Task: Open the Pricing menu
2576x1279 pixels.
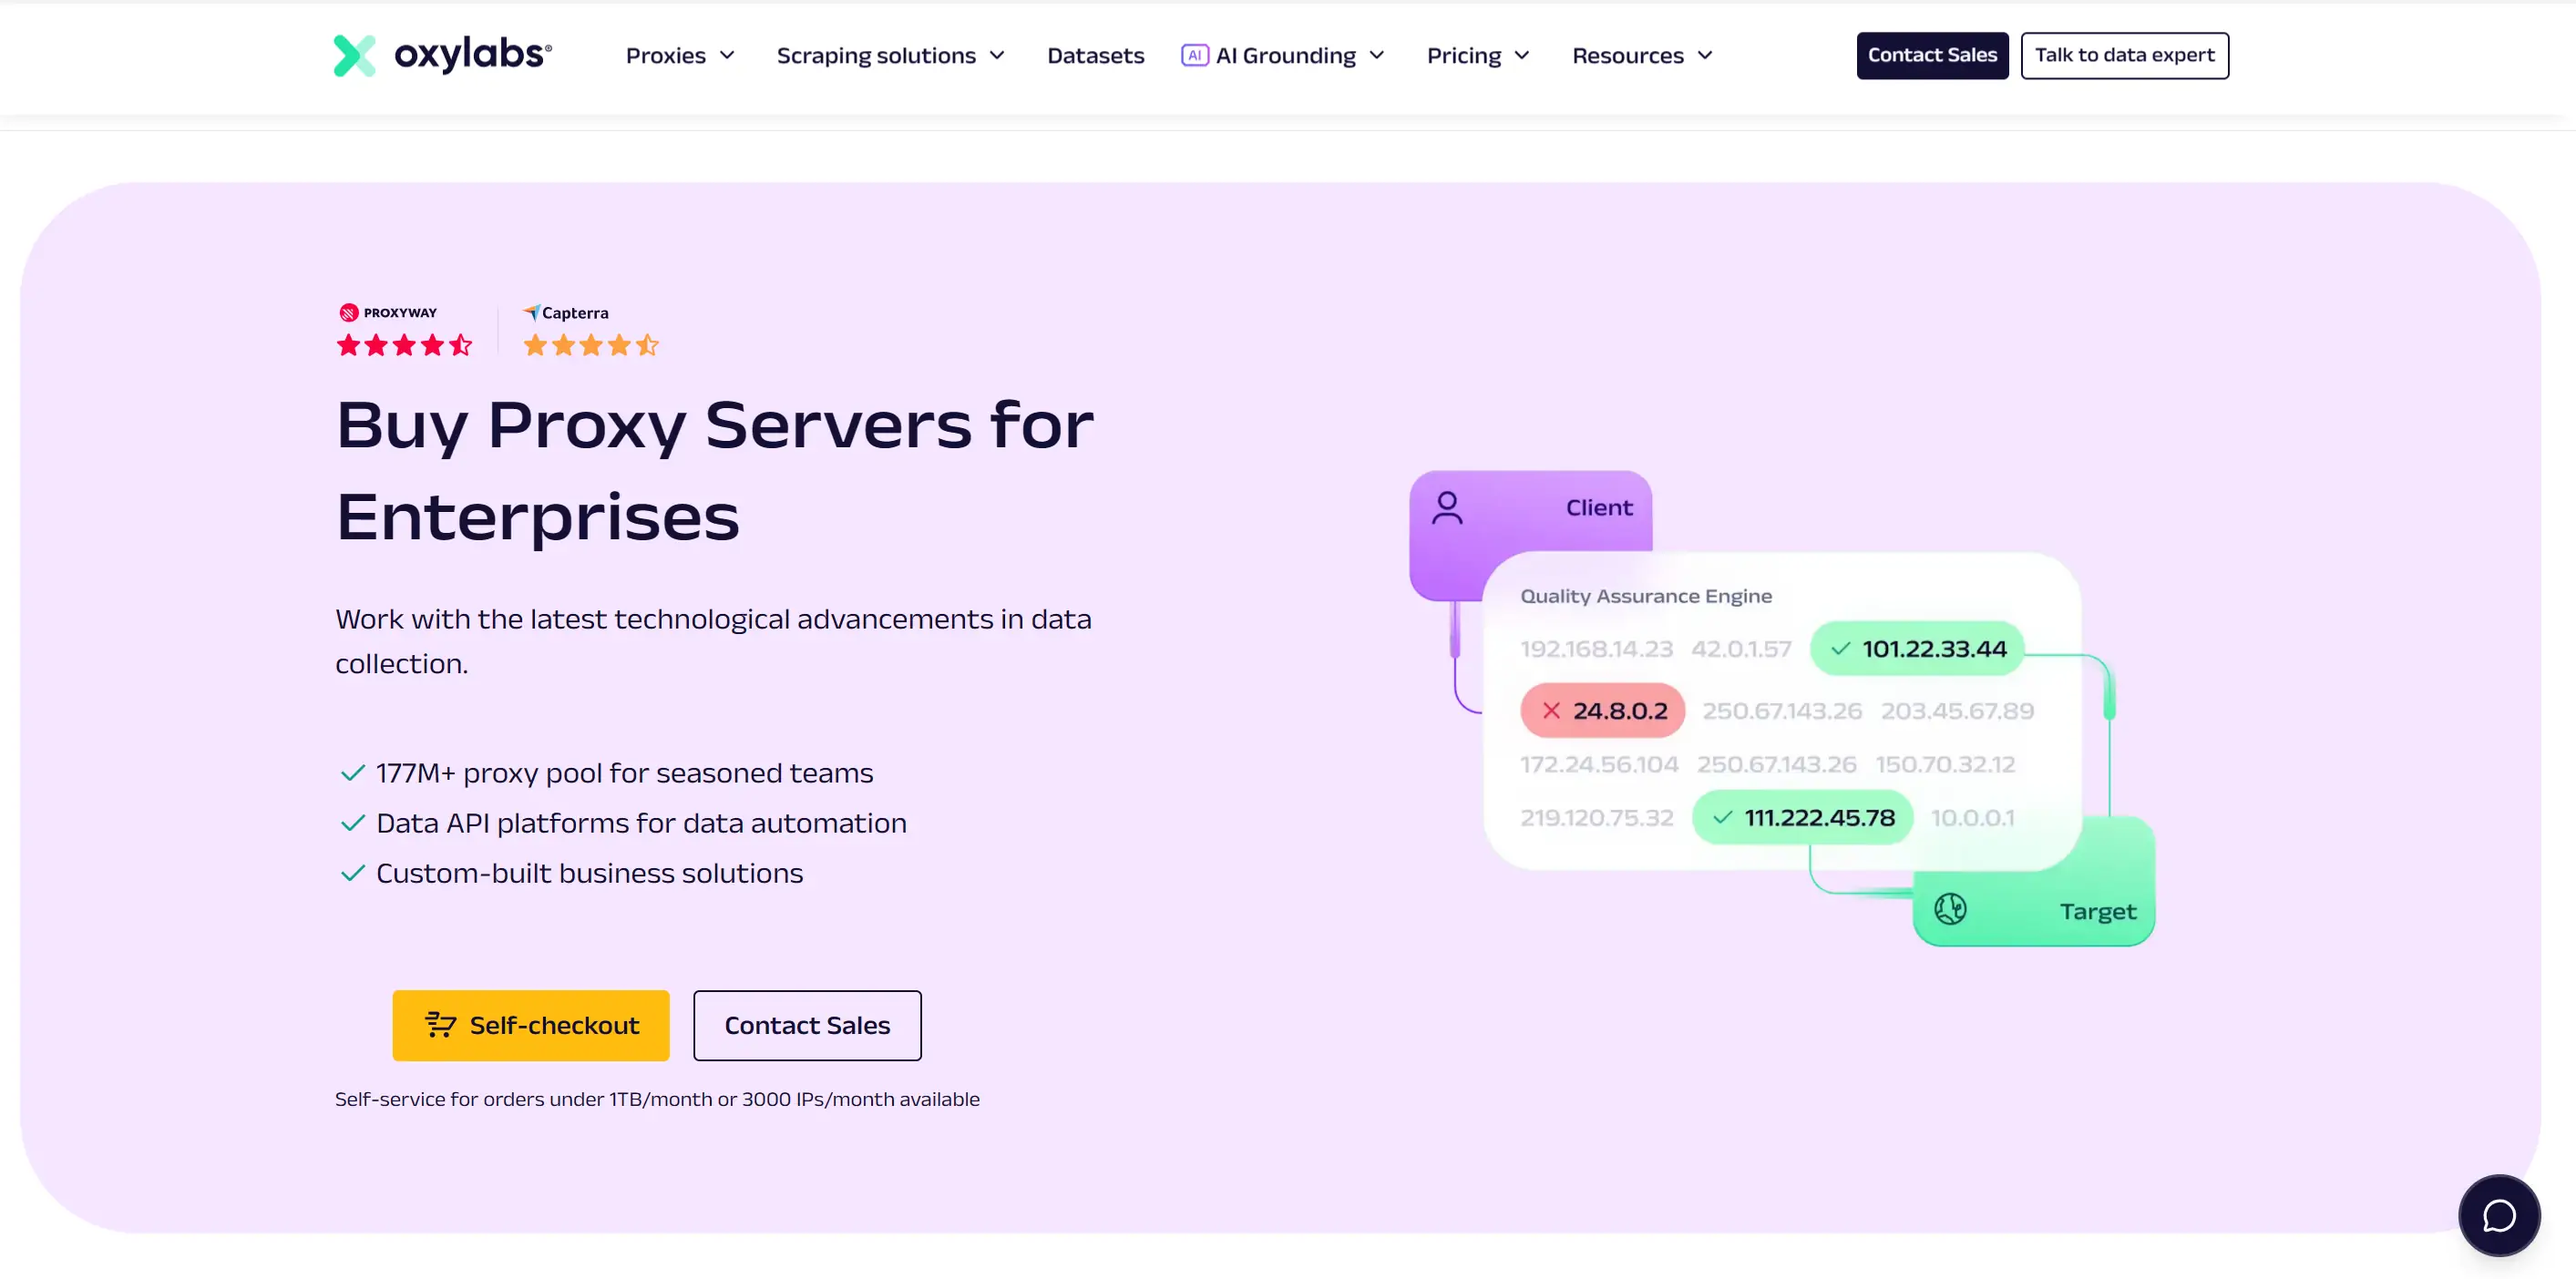Action: [x=1478, y=55]
